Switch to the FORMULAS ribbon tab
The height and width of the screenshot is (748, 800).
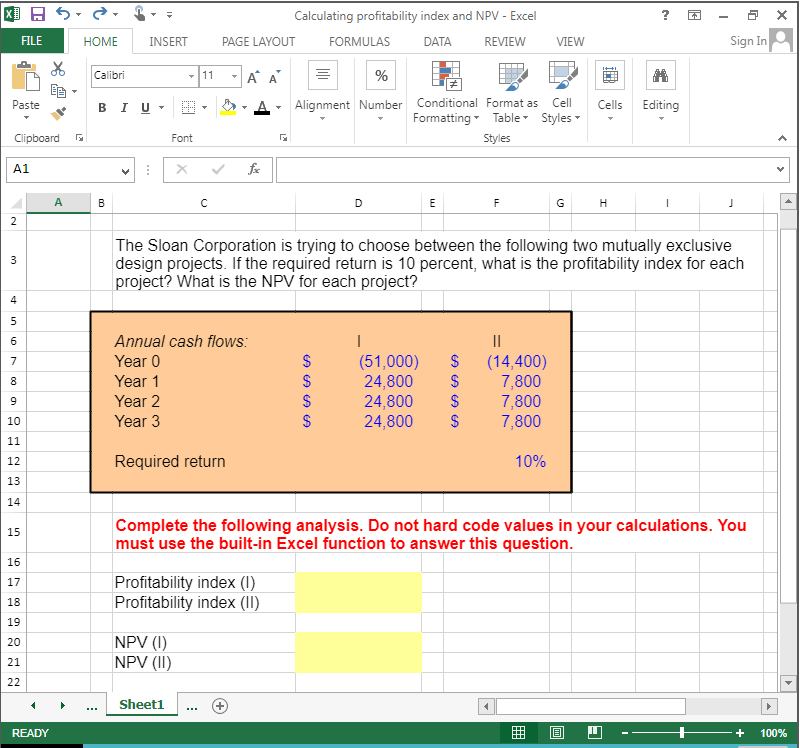(359, 41)
